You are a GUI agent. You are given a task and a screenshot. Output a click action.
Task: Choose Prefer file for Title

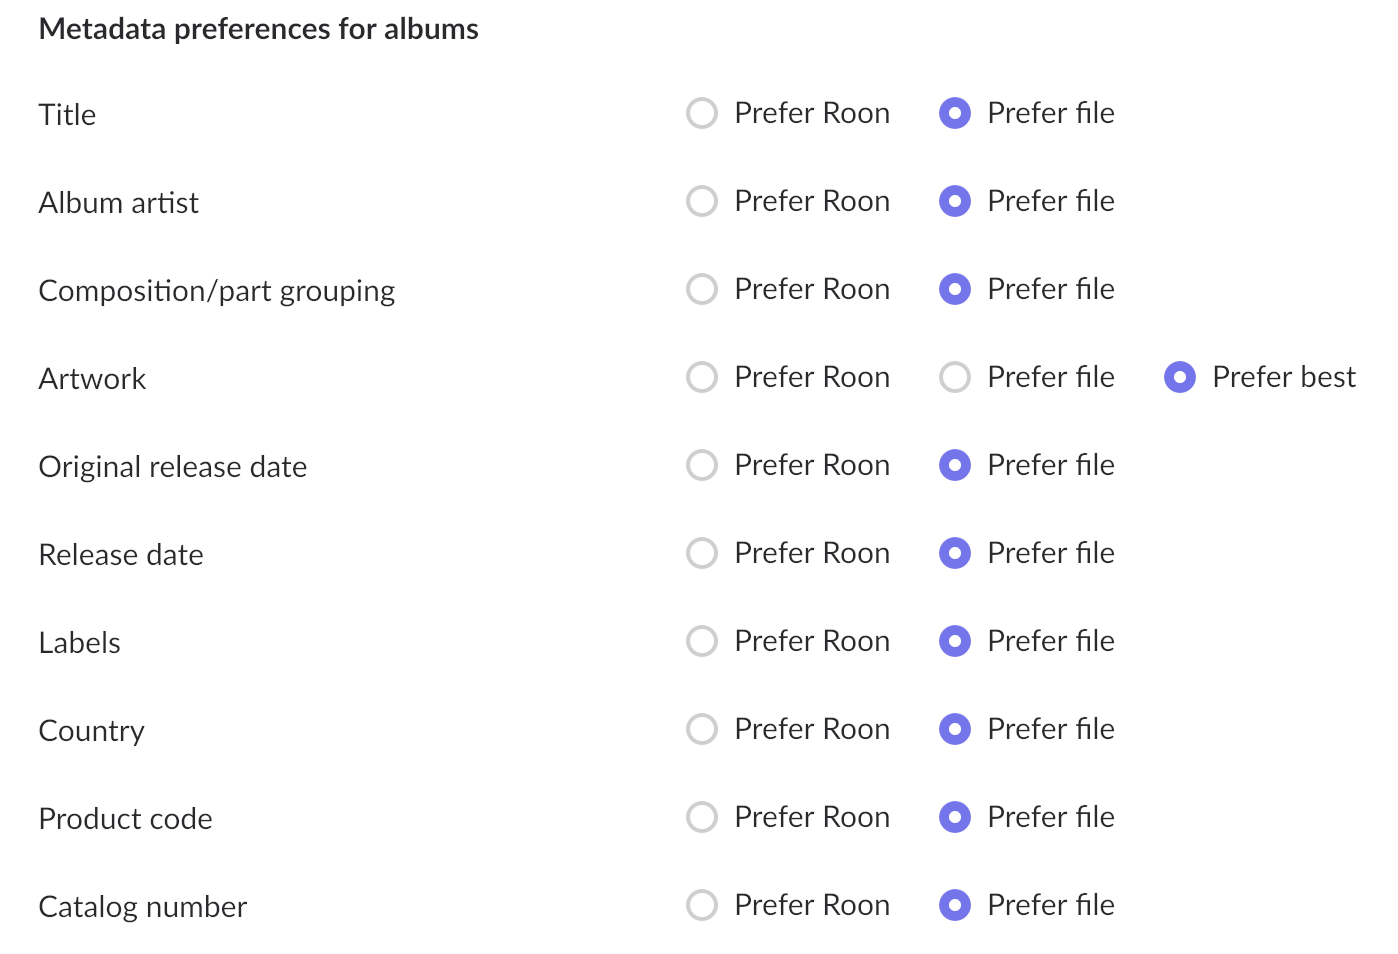tap(955, 113)
